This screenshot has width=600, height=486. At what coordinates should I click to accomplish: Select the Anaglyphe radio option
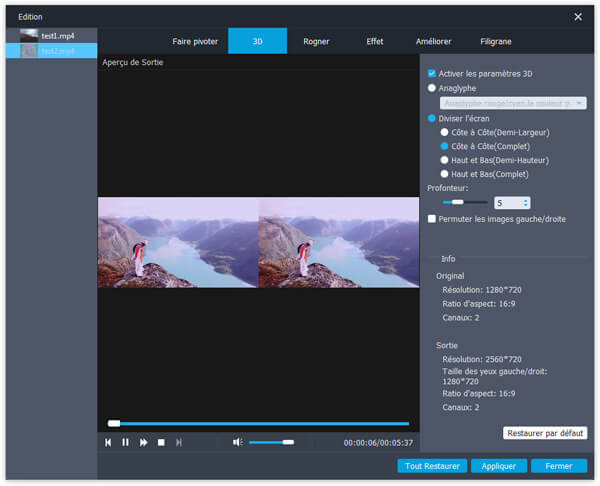tap(432, 88)
